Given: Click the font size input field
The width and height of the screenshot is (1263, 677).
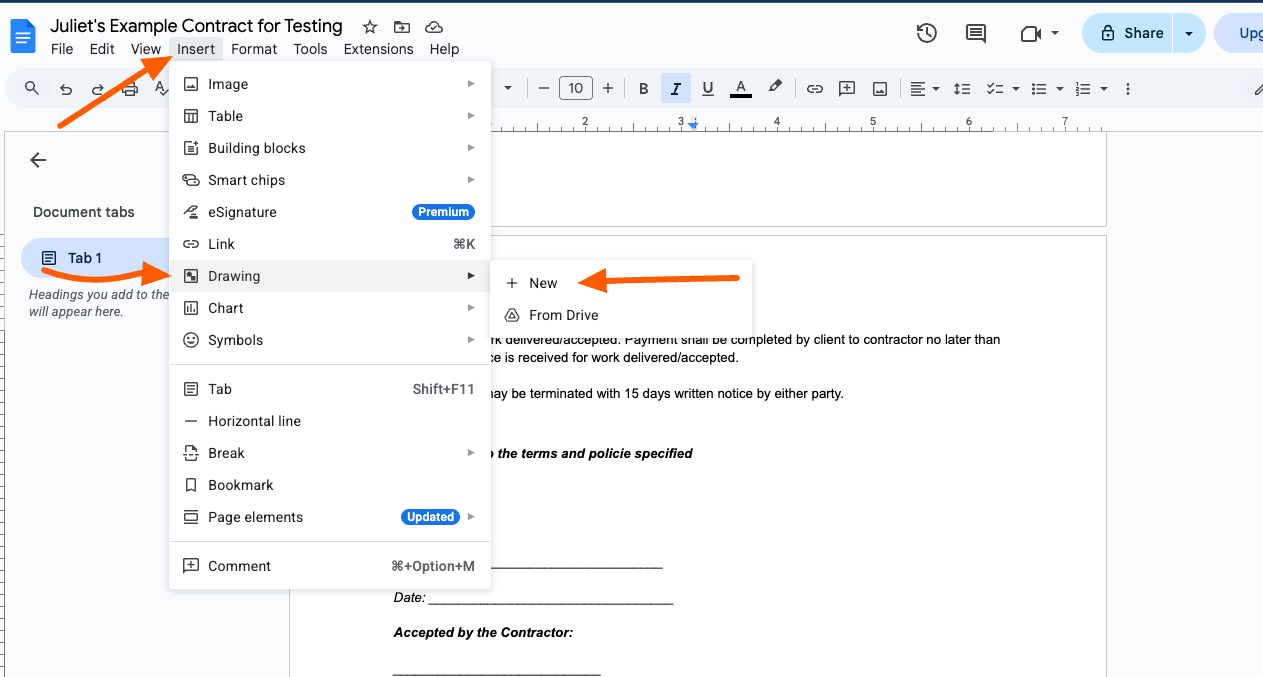Looking at the screenshot, I should (x=575, y=88).
